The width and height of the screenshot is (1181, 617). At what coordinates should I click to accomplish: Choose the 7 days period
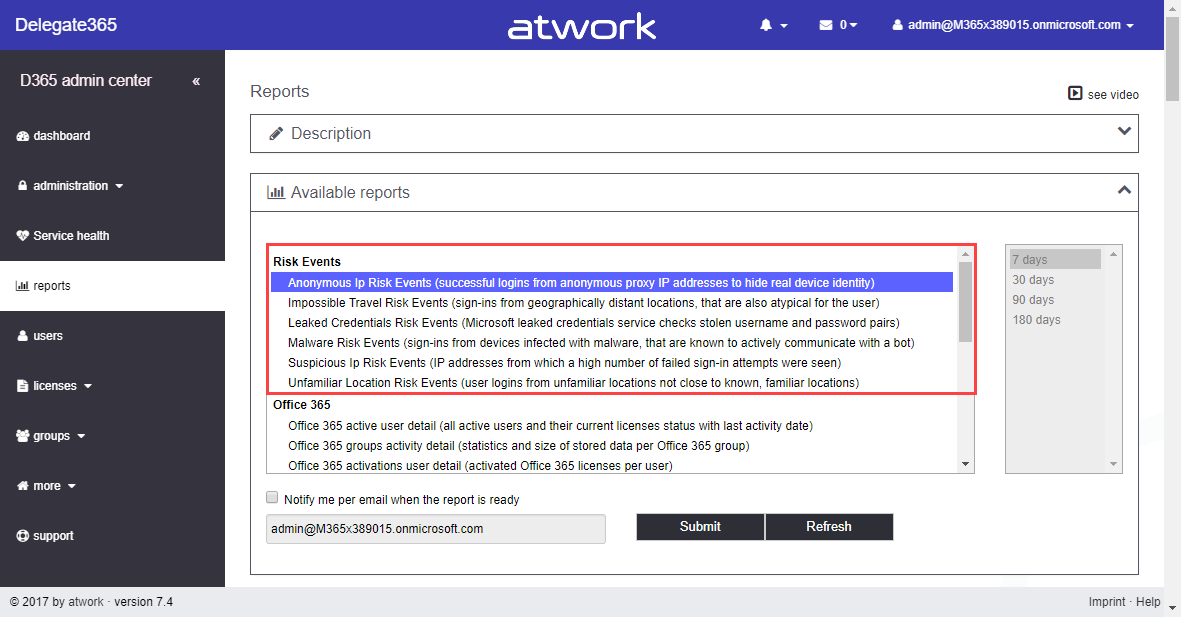(1055, 259)
